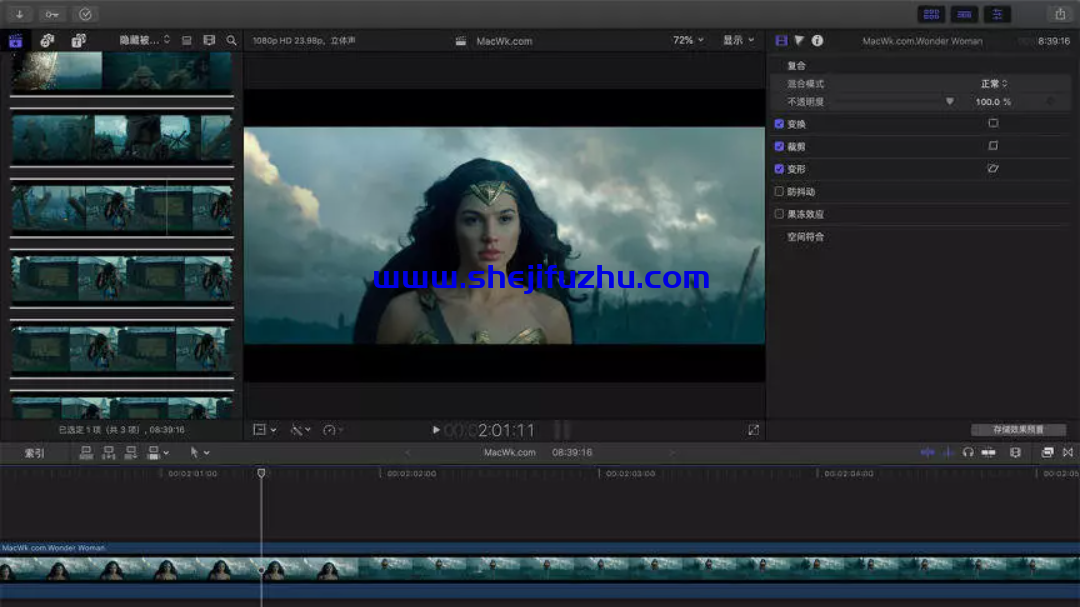This screenshot has height=607, width=1080.
Task: Open timeline clip appearance settings
Action: point(1015,453)
